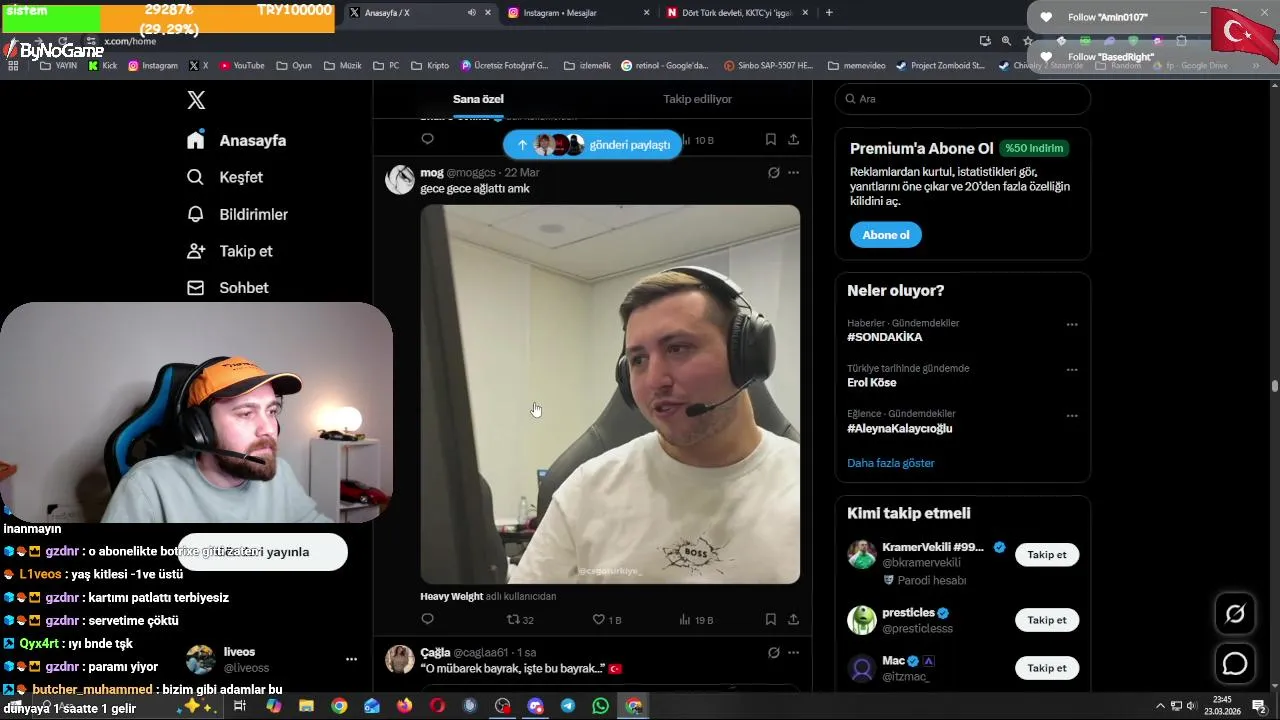
Task: Open the Kripto bookmarks folder
Action: click(430, 66)
